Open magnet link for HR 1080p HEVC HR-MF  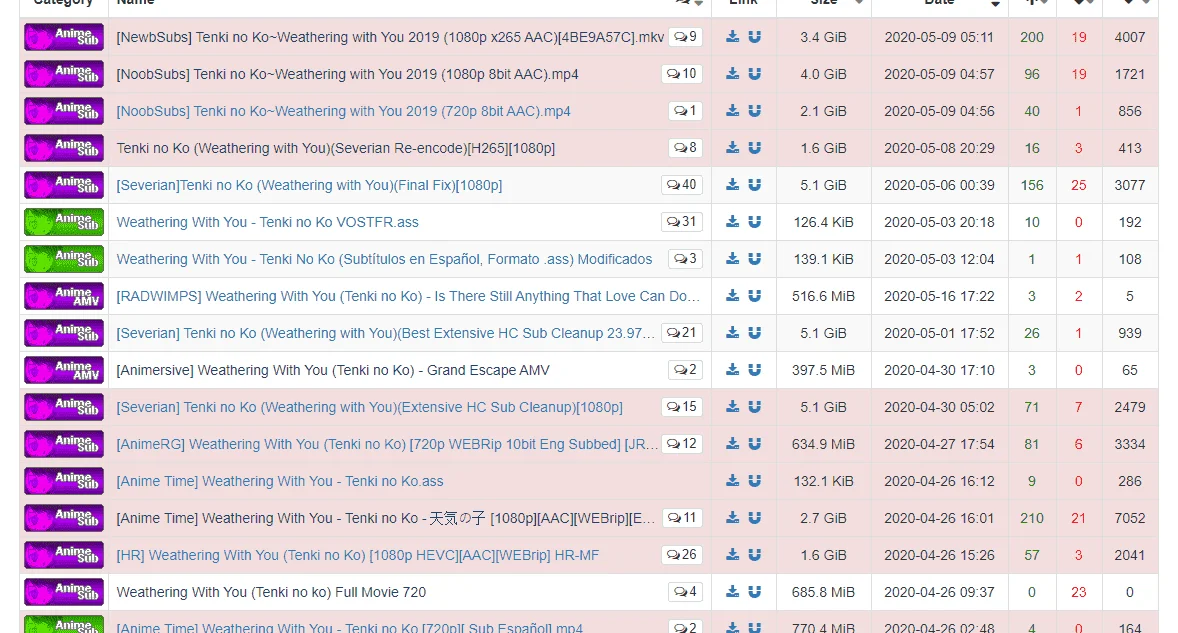(x=755, y=555)
